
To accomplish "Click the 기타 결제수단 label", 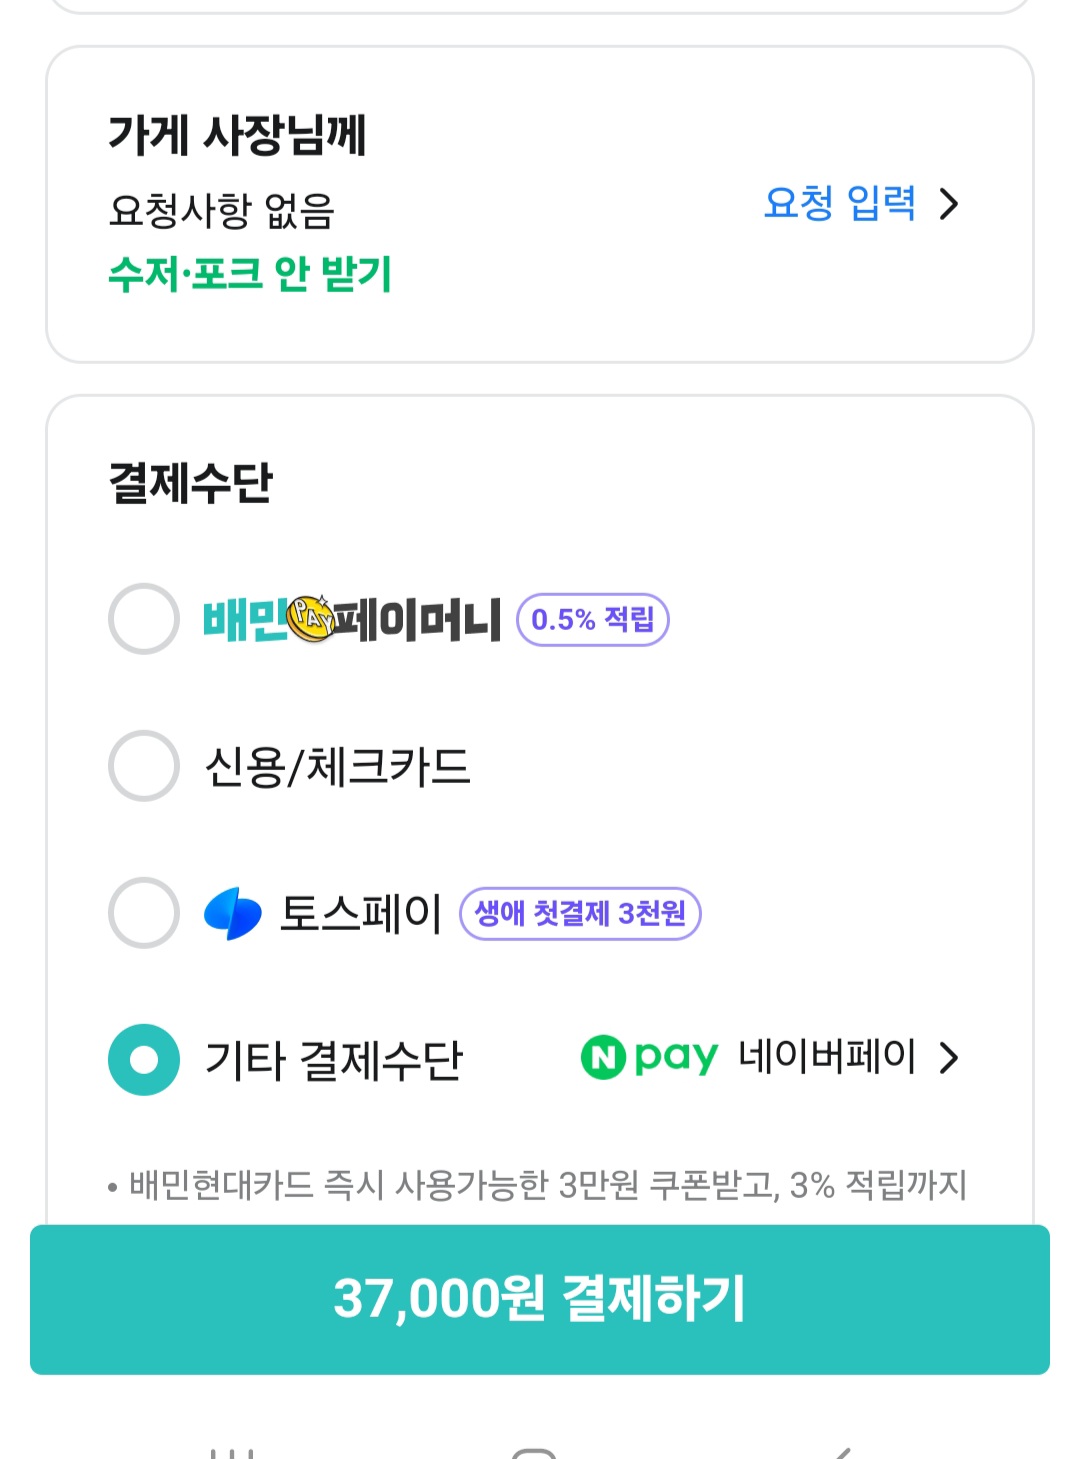I will pyautogui.click(x=333, y=1060).
